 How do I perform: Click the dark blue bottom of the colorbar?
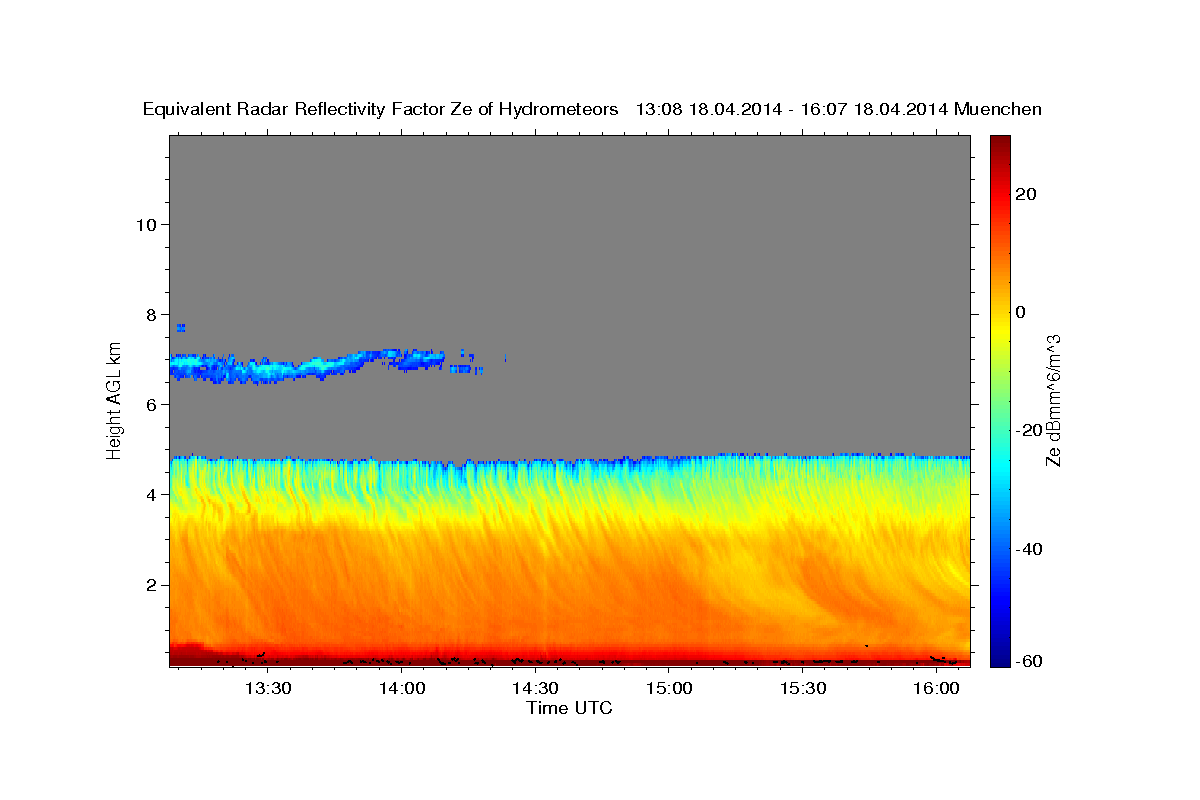[x=1000, y=655]
